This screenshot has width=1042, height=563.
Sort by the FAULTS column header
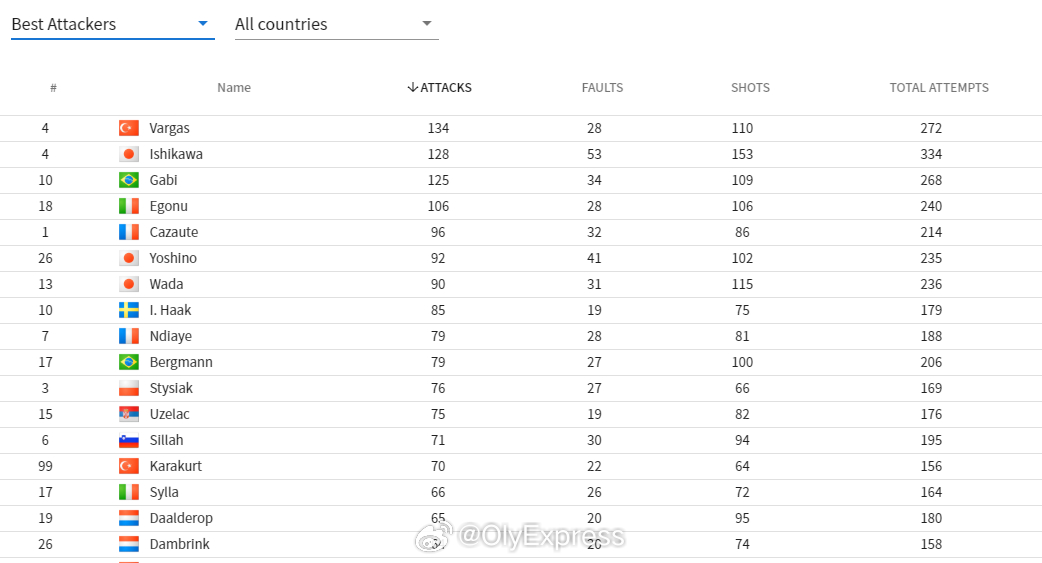pos(602,88)
